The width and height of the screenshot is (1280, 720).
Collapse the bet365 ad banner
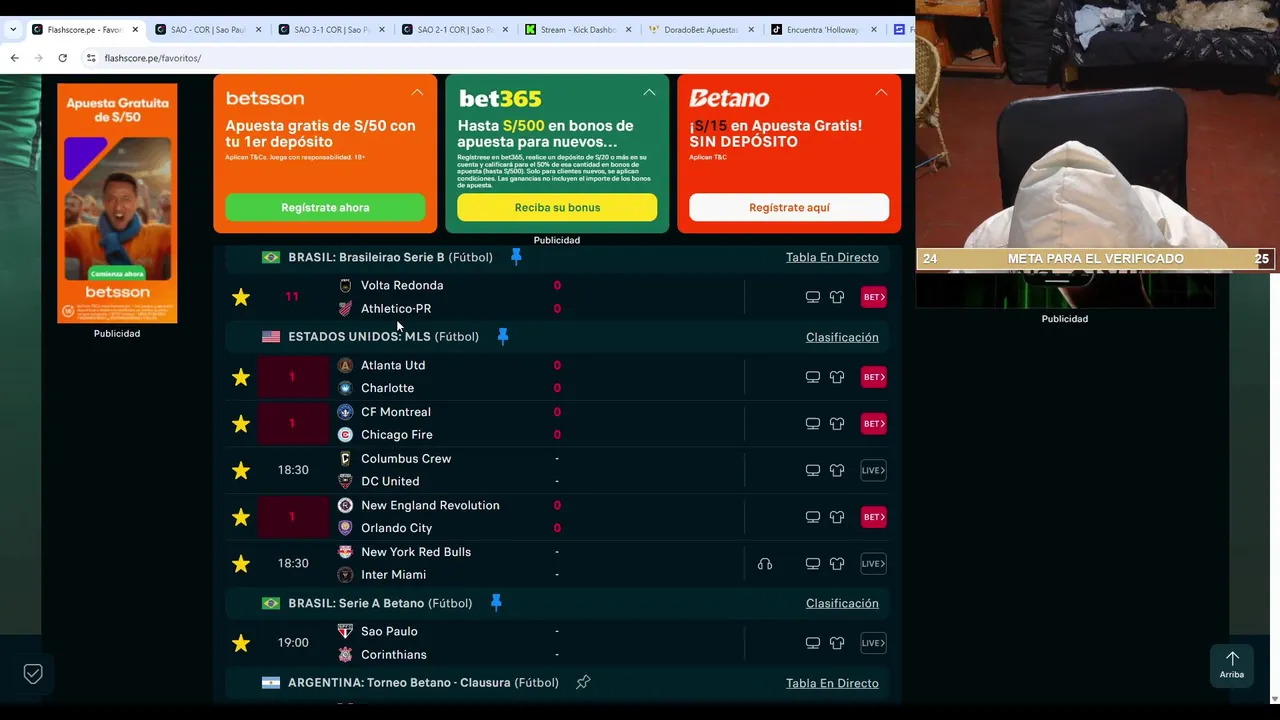[x=649, y=92]
